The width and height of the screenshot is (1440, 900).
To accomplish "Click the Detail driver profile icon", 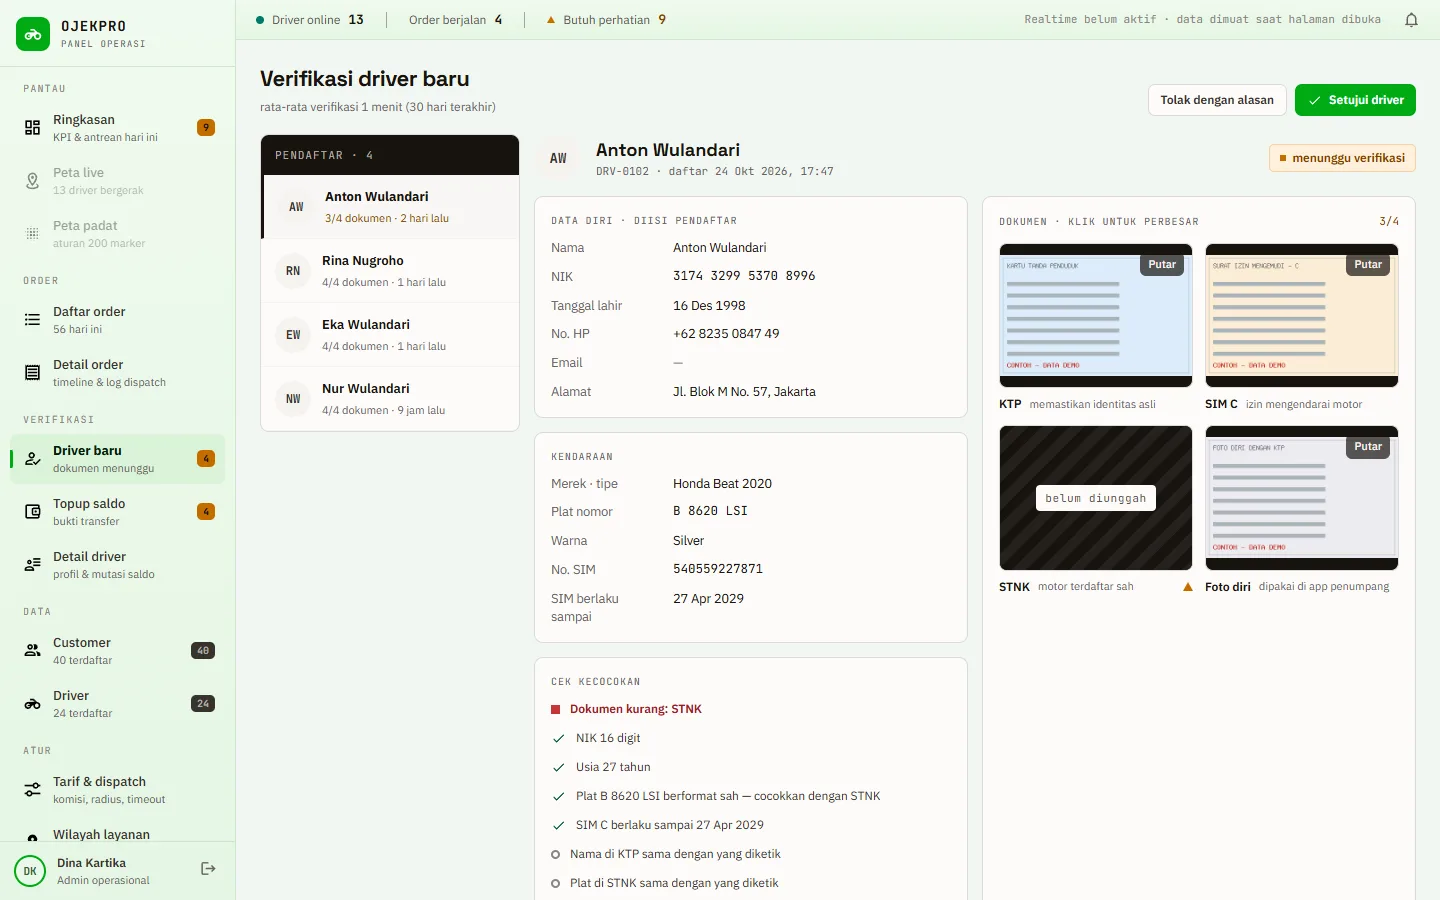I will (x=33, y=565).
